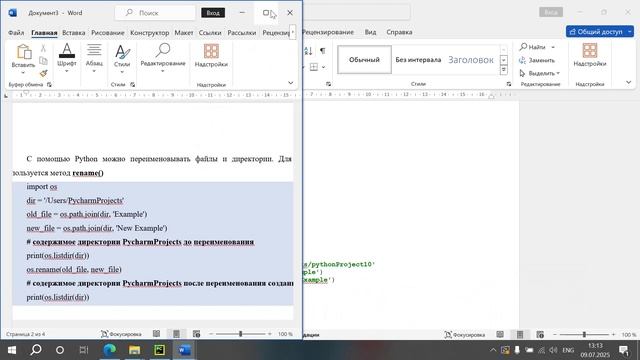Open PyCharm from the taskbar
The height and width of the screenshot is (360, 640).
click(x=159, y=350)
